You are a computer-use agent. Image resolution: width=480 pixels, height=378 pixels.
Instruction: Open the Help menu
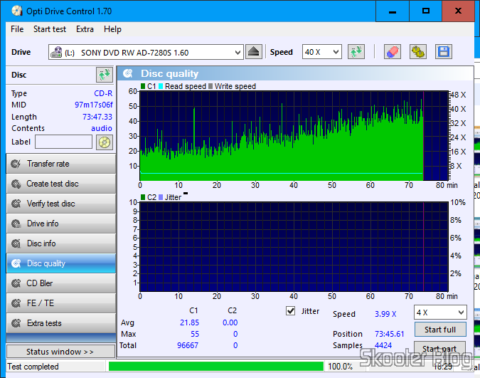coord(112,29)
